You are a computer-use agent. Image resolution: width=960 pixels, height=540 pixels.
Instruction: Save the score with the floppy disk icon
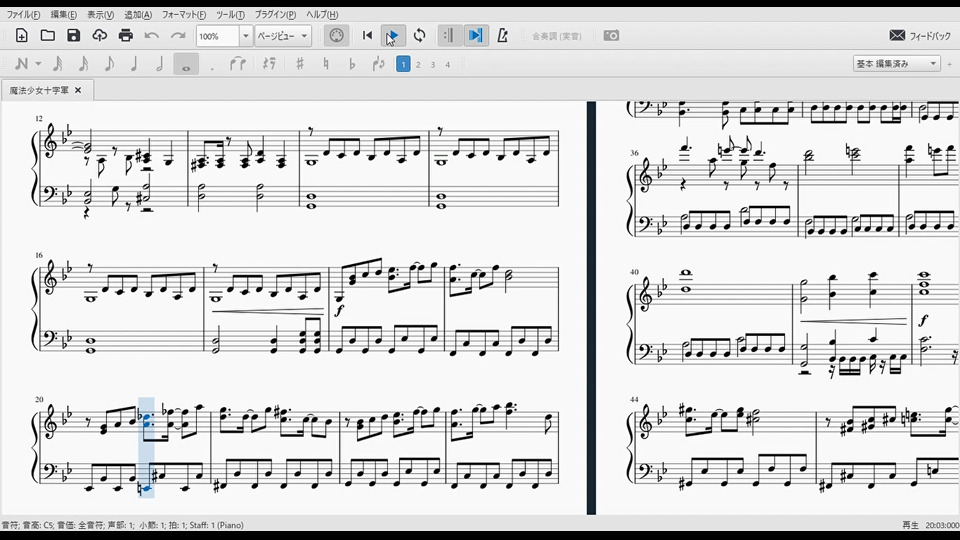(x=73, y=36)
